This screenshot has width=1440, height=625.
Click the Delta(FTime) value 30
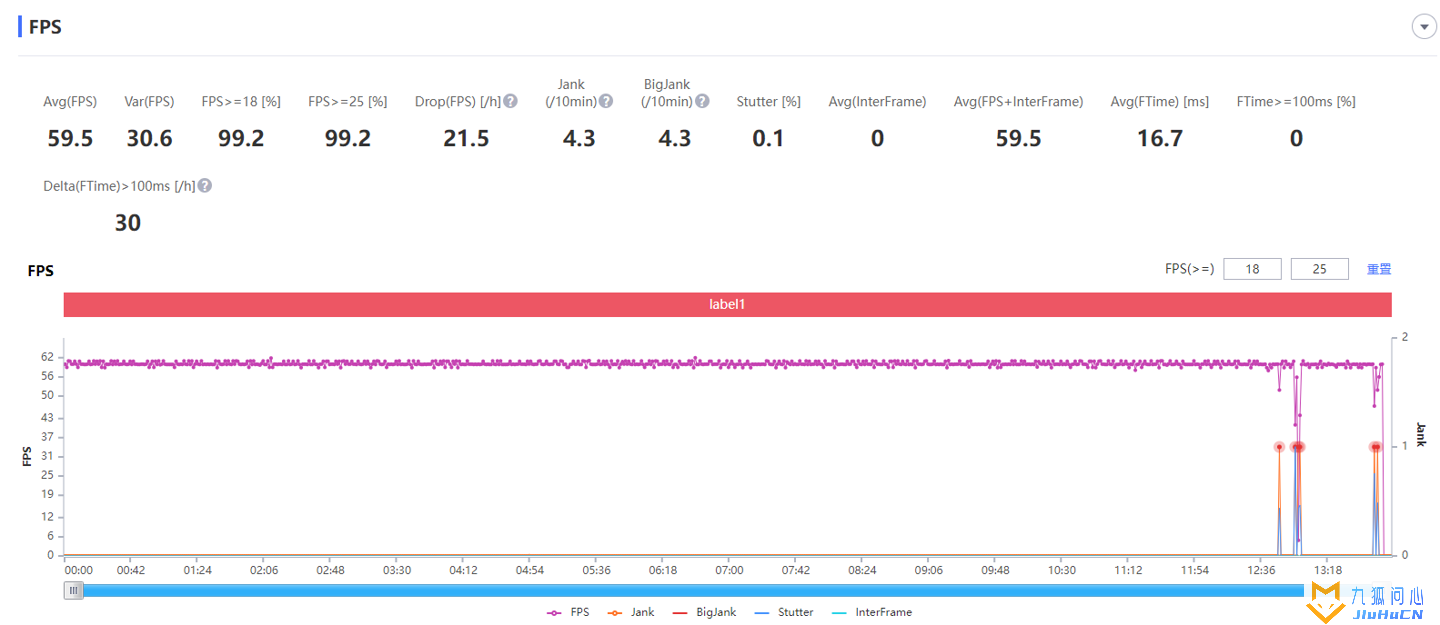(128, 223)
